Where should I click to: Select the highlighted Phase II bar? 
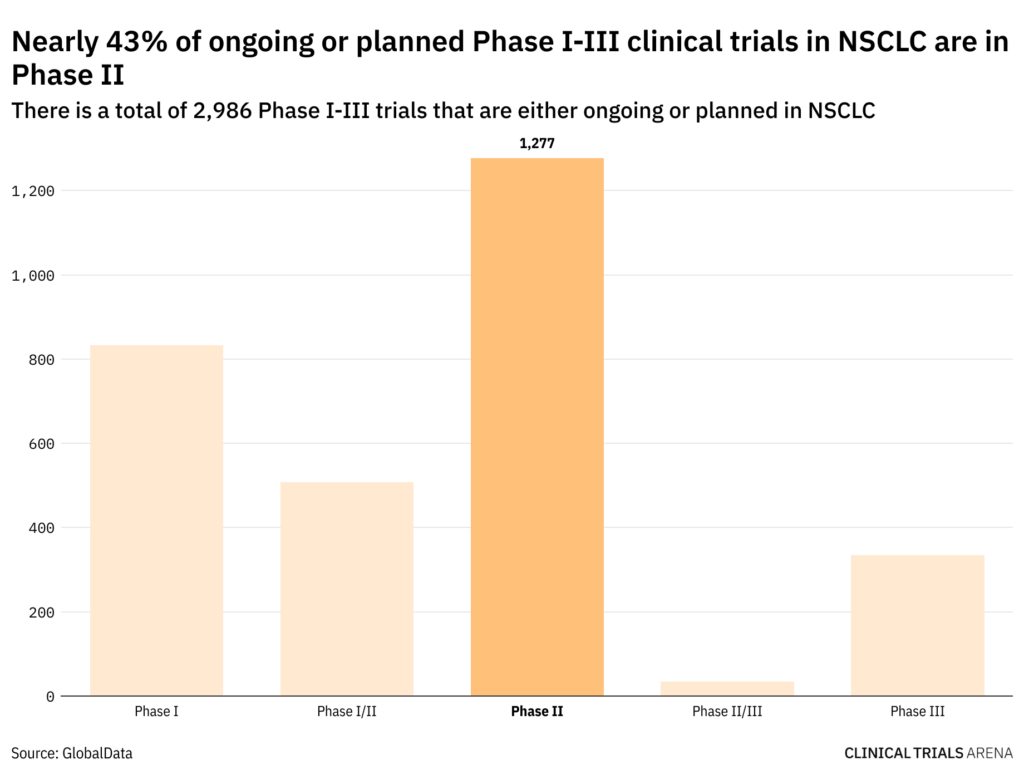[537, 427]
